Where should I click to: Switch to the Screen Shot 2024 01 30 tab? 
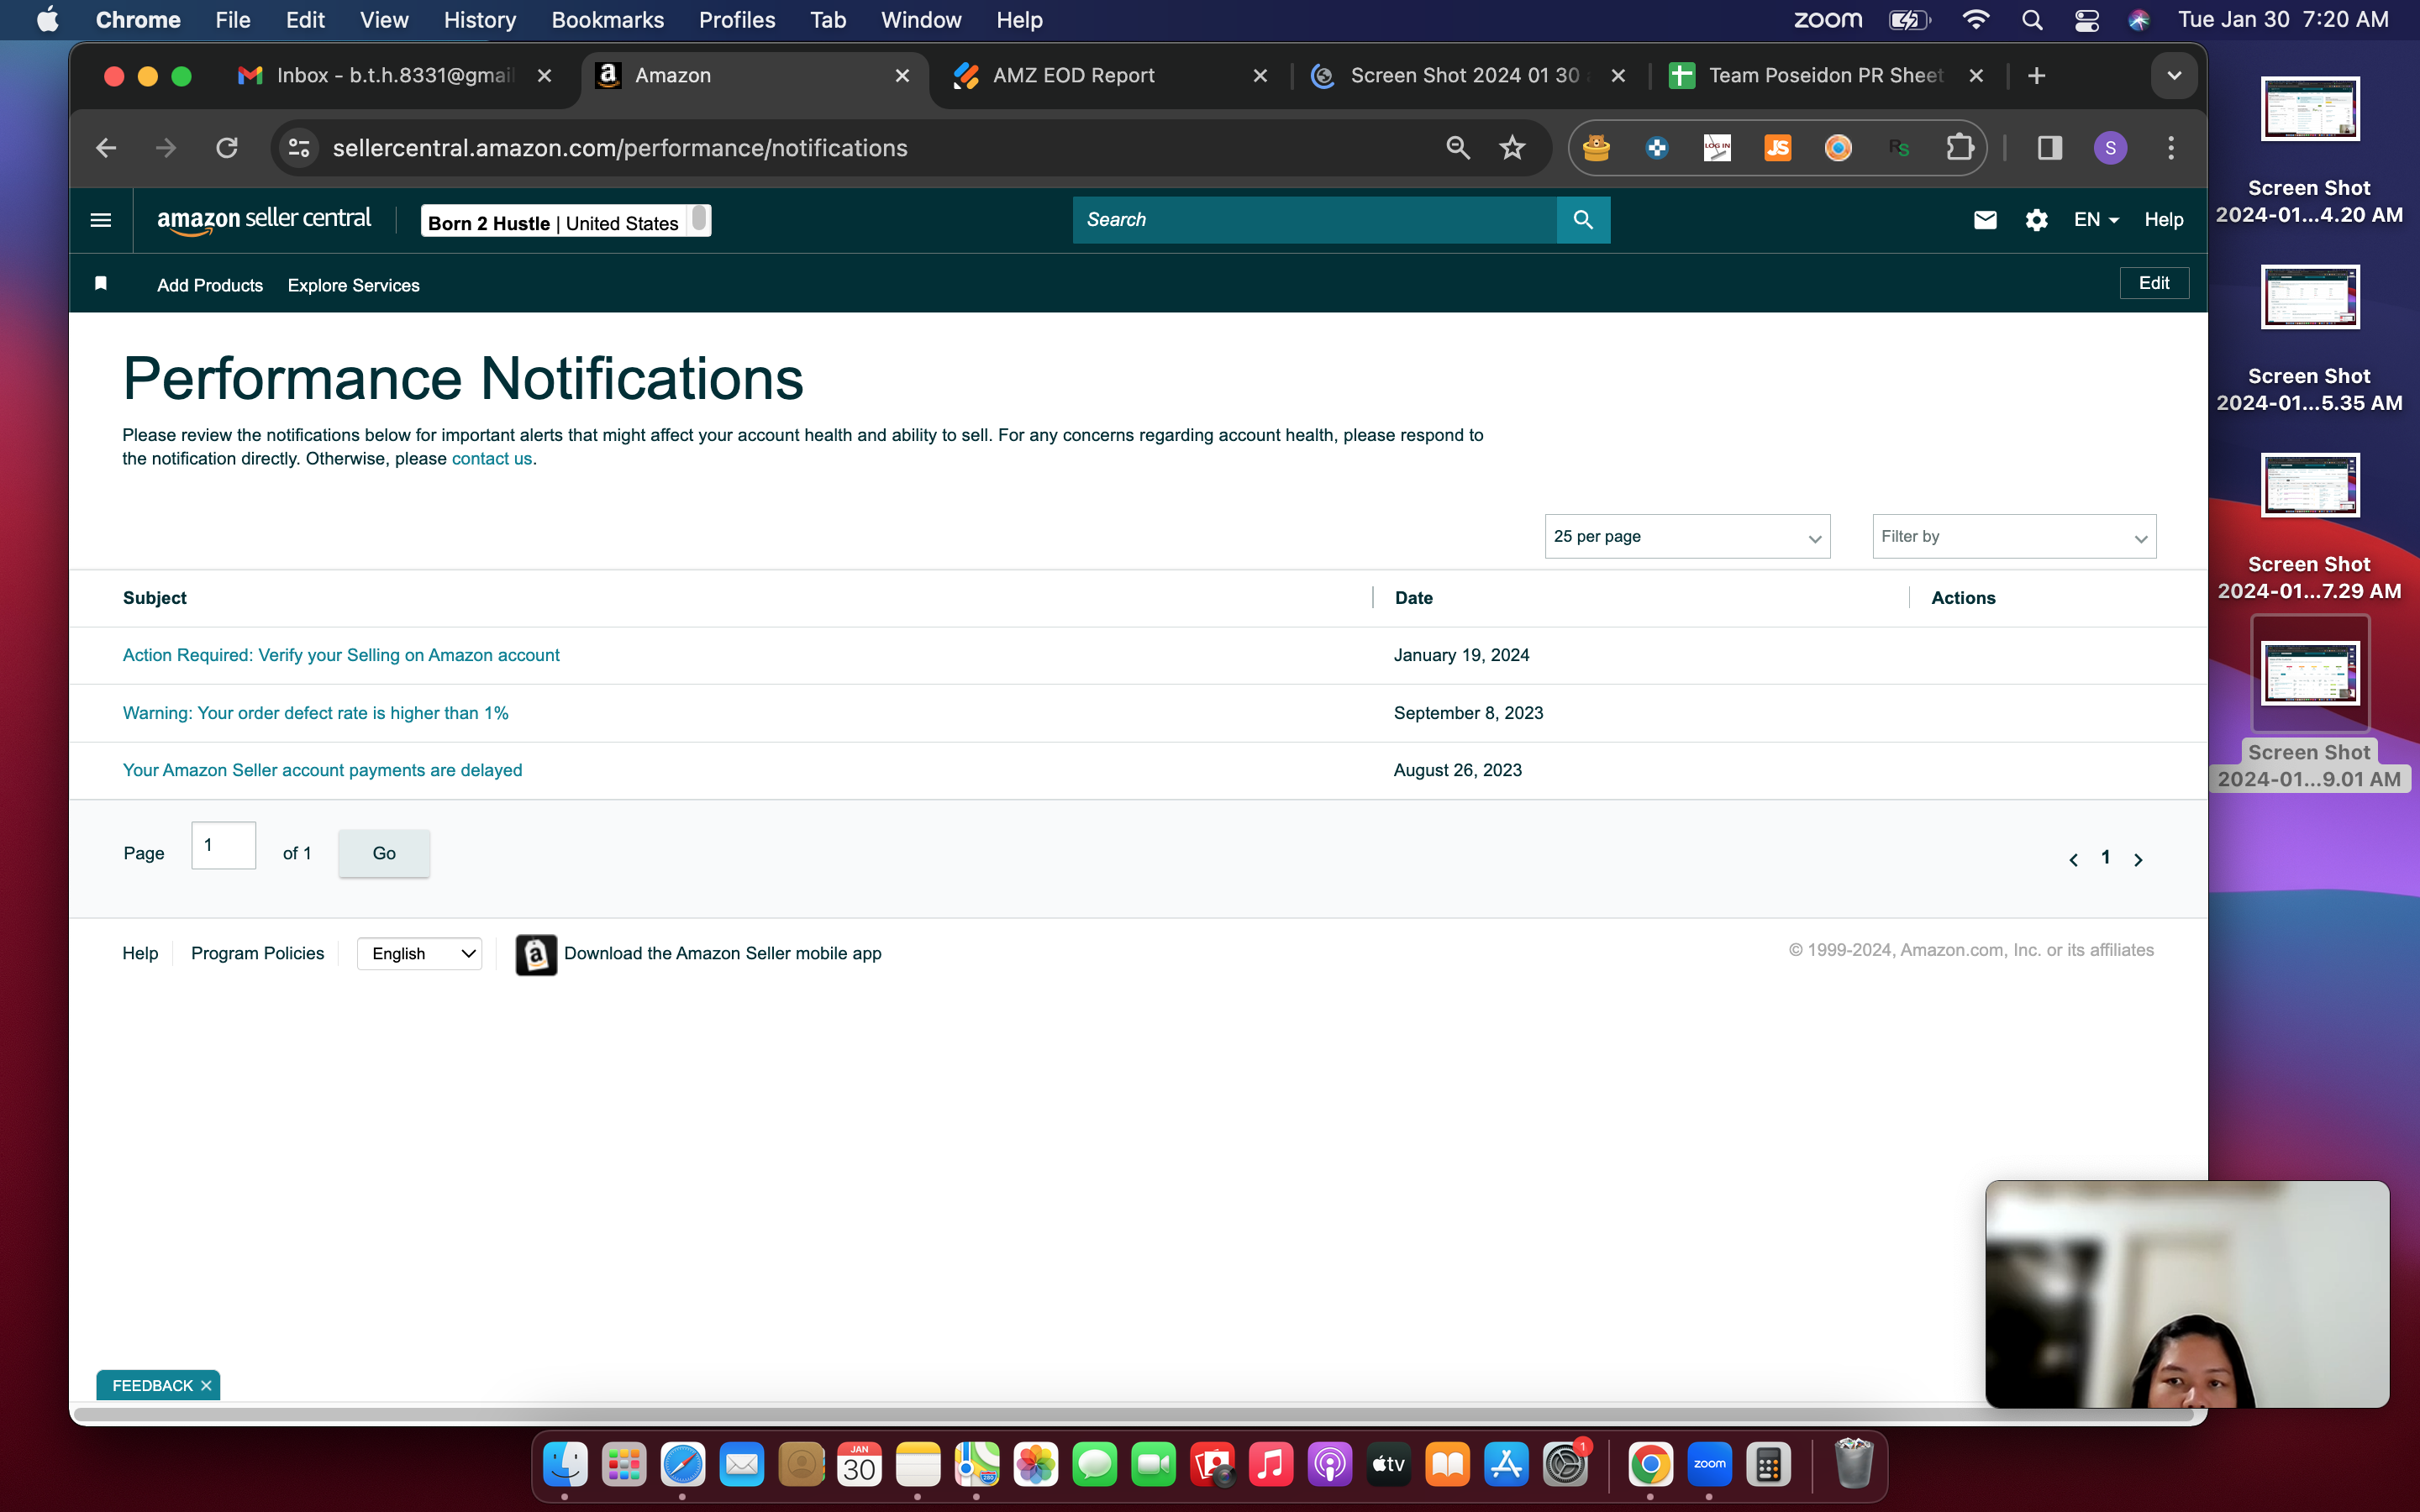pos(1468,76)
